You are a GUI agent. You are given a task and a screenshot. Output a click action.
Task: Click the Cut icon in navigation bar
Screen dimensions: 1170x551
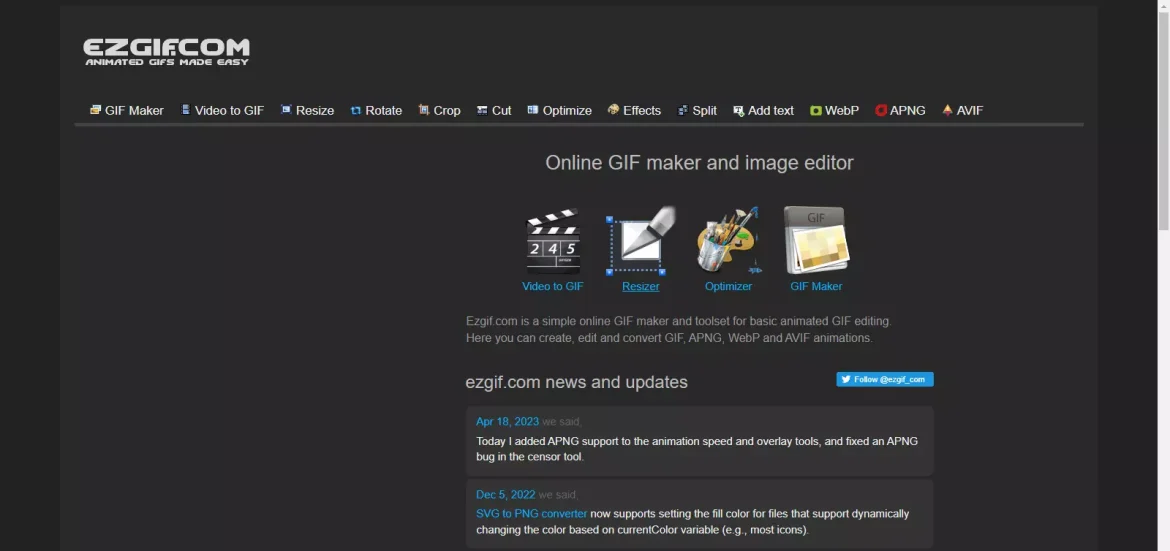point(482,110)
